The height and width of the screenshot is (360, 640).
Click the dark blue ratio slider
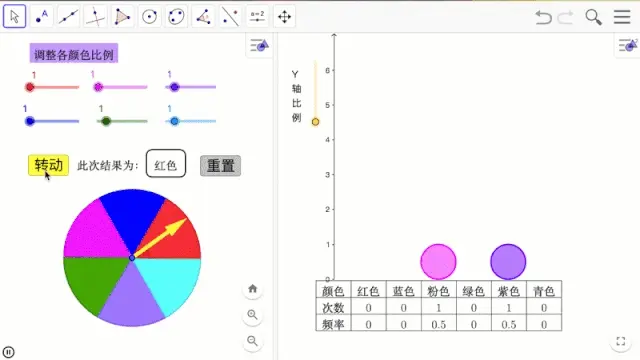click(x=52, y=121)
